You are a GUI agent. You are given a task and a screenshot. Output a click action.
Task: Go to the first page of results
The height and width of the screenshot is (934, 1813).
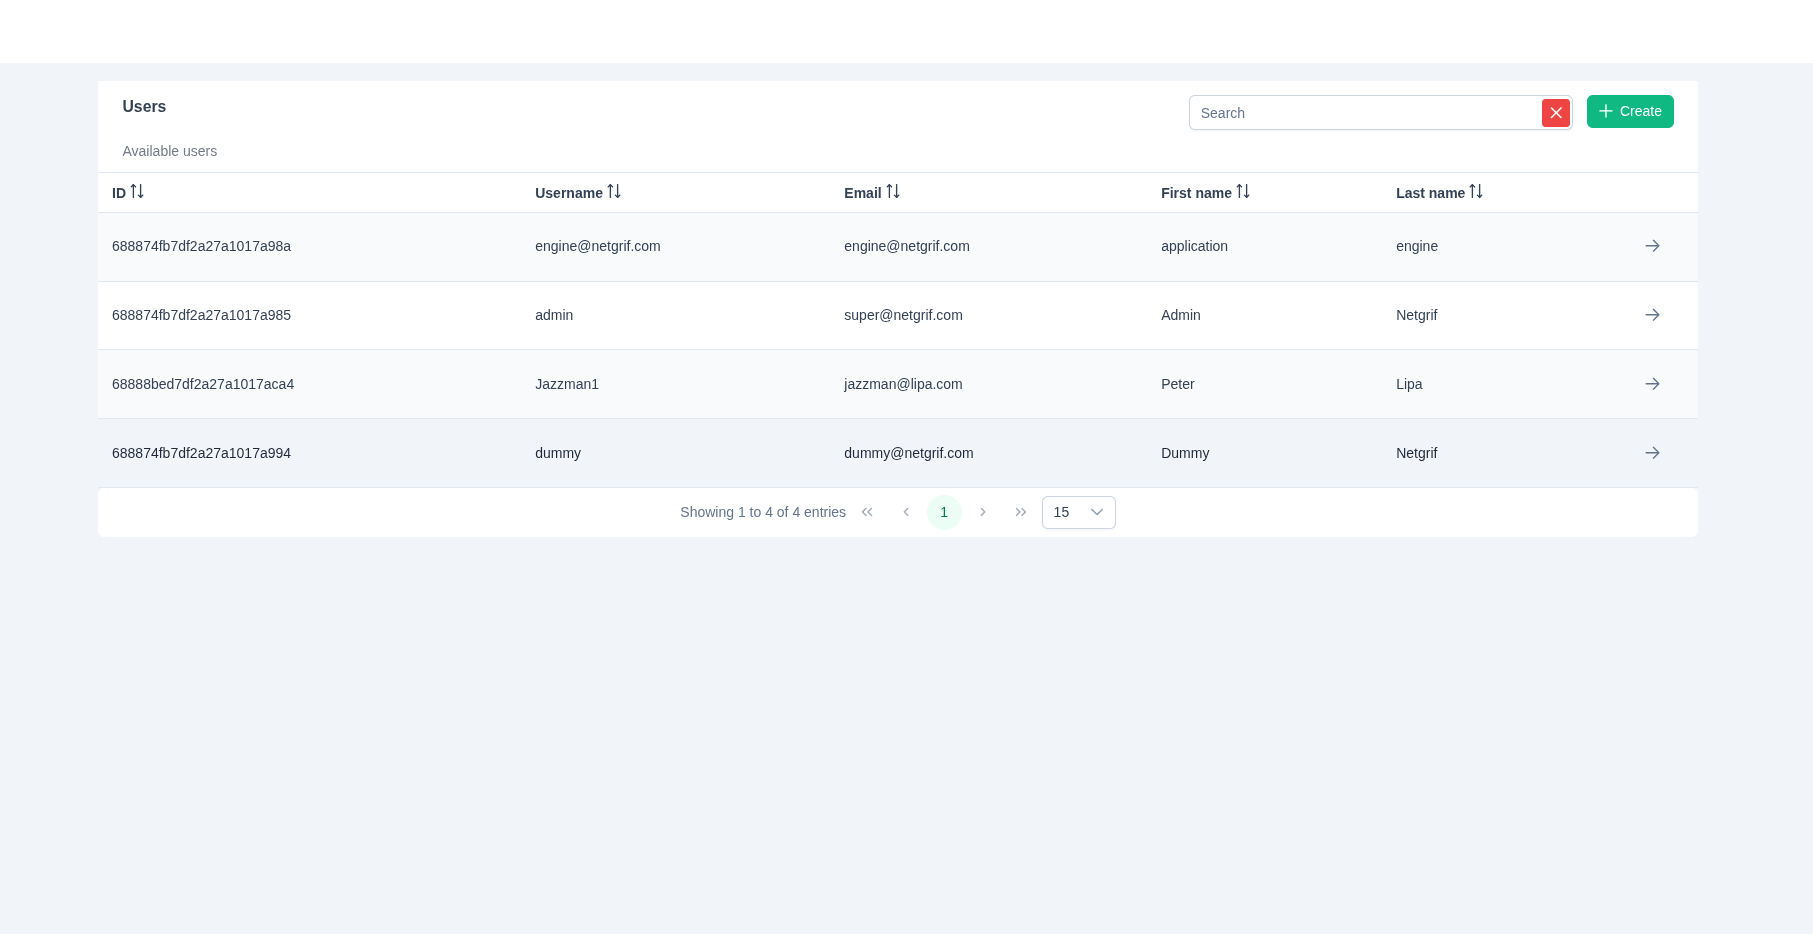coord(867,512)
